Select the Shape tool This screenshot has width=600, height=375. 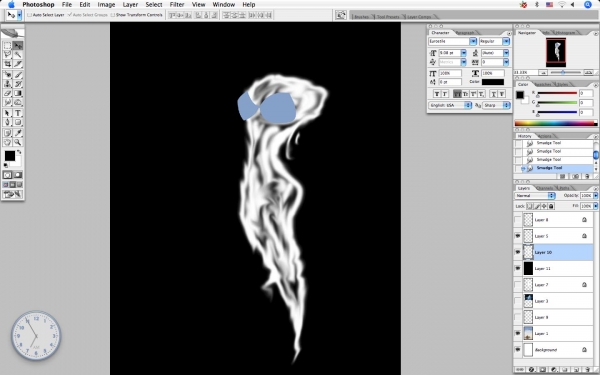coord(18,122)
